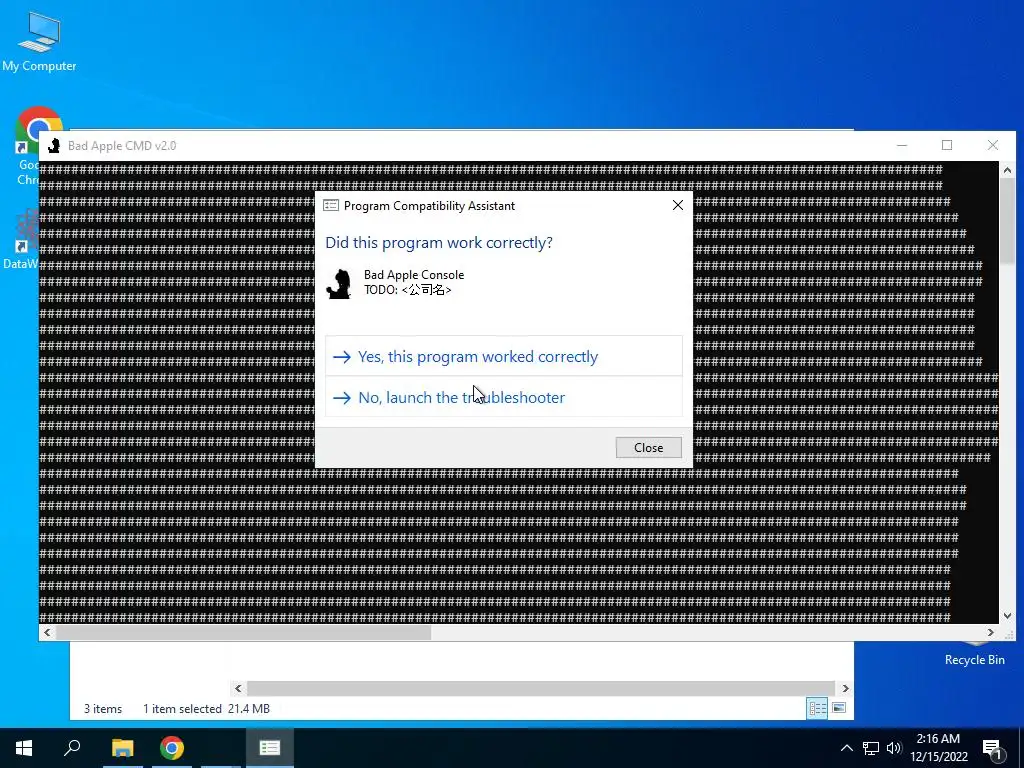Maximize the Bad Apple CMD window
Screen dimensions: 1024x768
(947, 145)
